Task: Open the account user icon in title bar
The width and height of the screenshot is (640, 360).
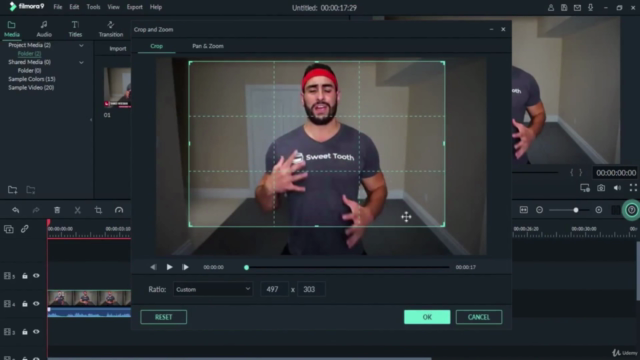Action: click(551, 7)
